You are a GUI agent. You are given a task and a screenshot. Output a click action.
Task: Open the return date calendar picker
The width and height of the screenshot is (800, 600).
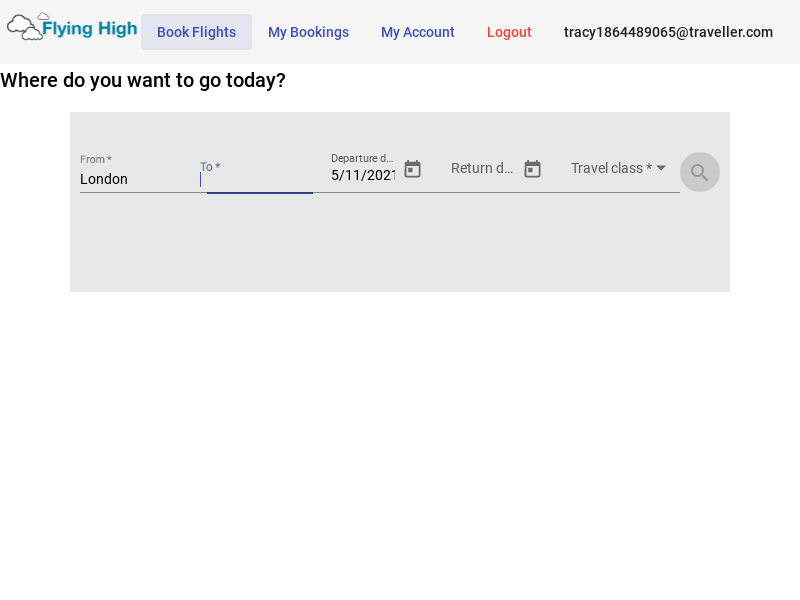tap(532, 169)
